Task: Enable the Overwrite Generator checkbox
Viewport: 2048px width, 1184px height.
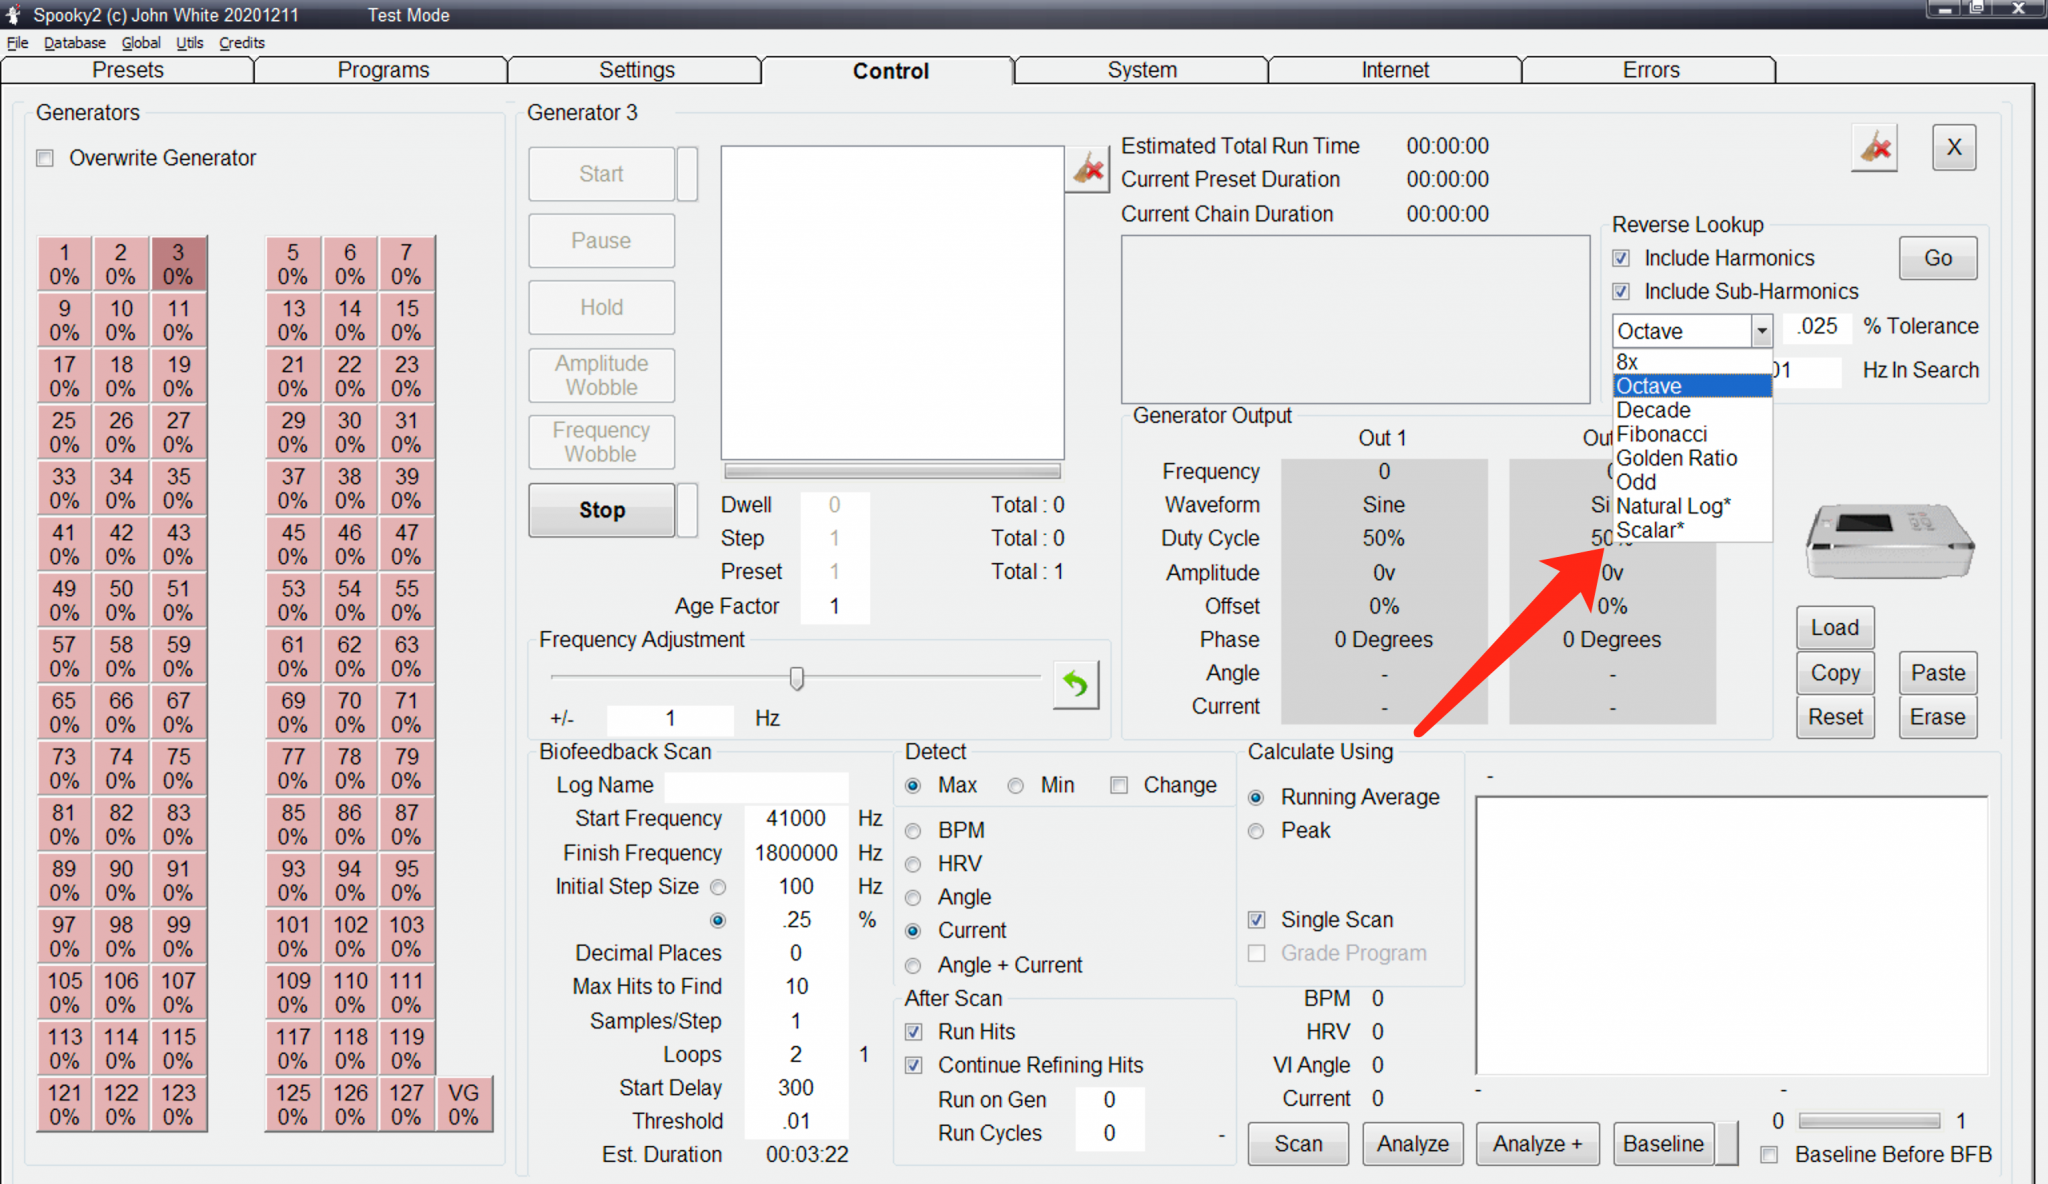Action: 45,158
